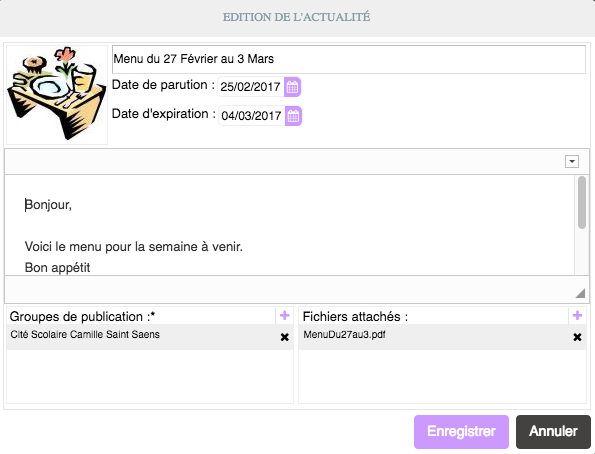Open the expiration date calendar picker

pyautogui.click(x=293, y=116)
